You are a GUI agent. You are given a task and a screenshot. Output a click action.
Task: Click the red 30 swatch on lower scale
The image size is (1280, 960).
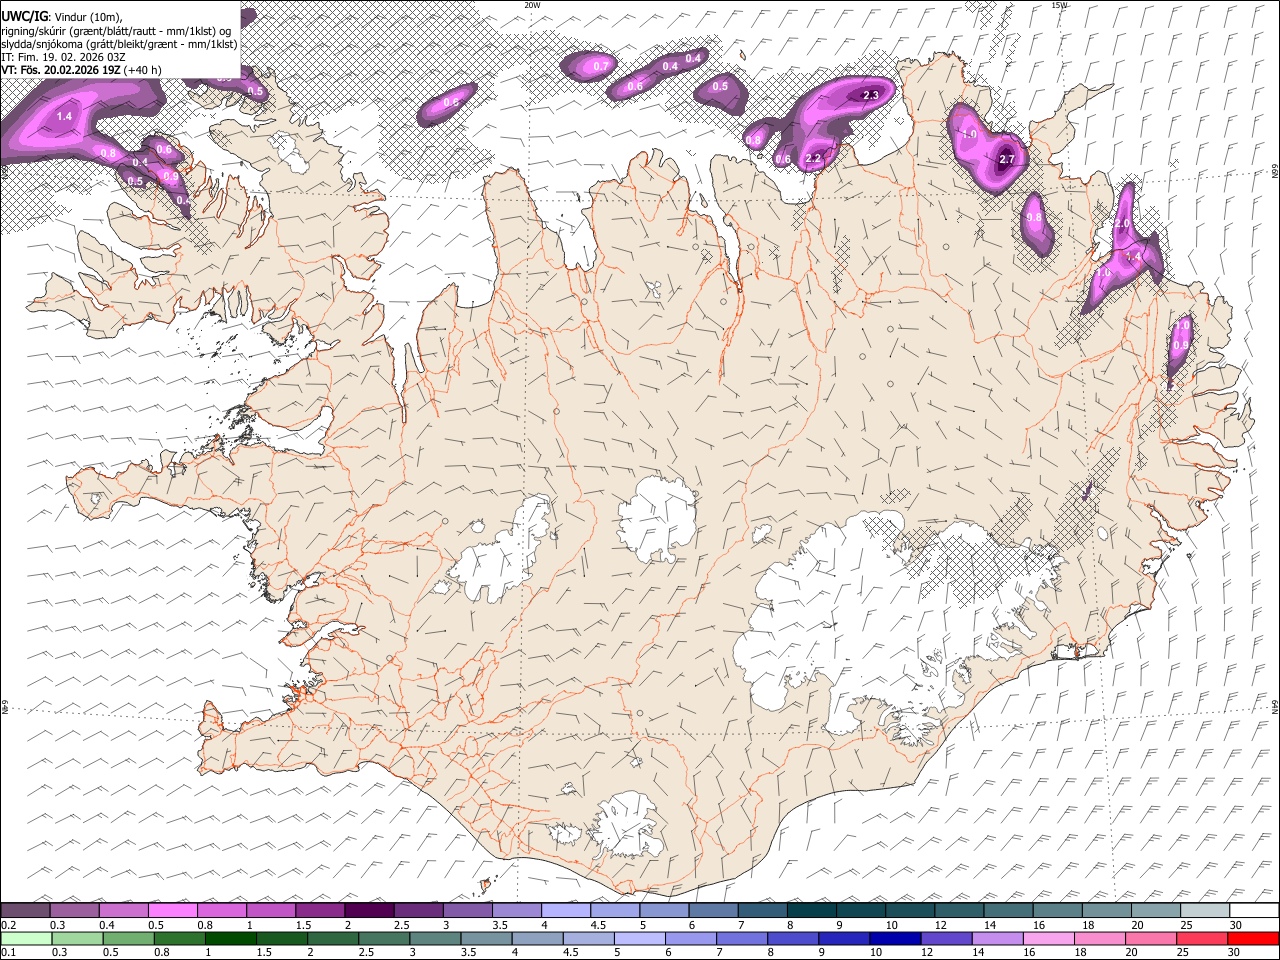(x=1252, y=939)
